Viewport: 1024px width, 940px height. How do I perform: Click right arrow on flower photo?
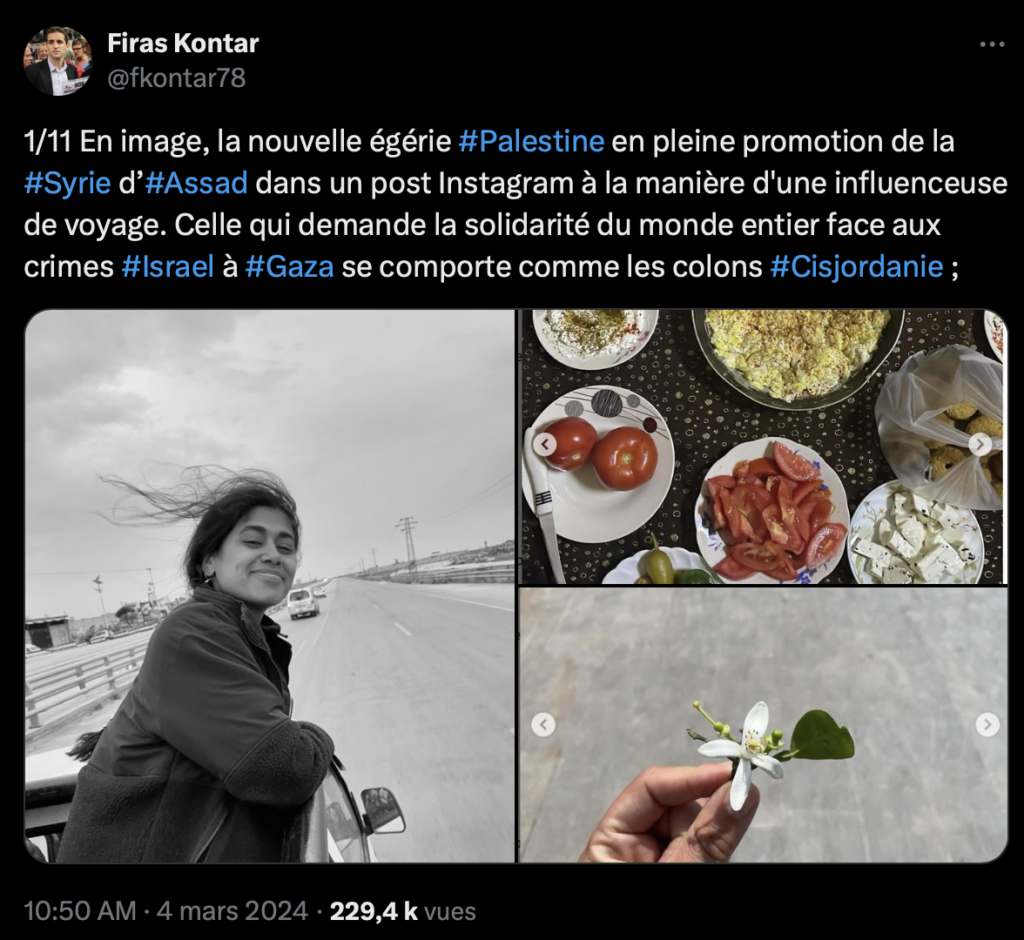pyautogui.click(x=987, y=724)
